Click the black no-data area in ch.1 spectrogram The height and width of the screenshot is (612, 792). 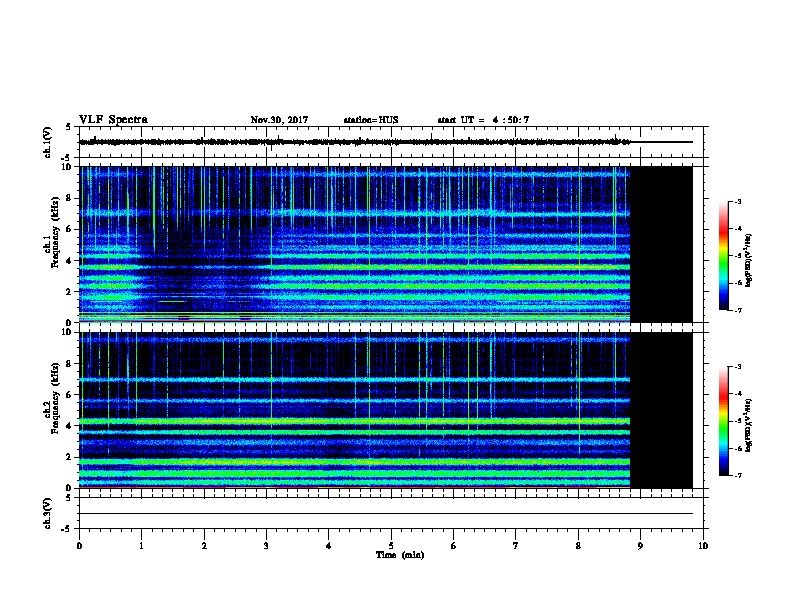(x=661, y=244)
